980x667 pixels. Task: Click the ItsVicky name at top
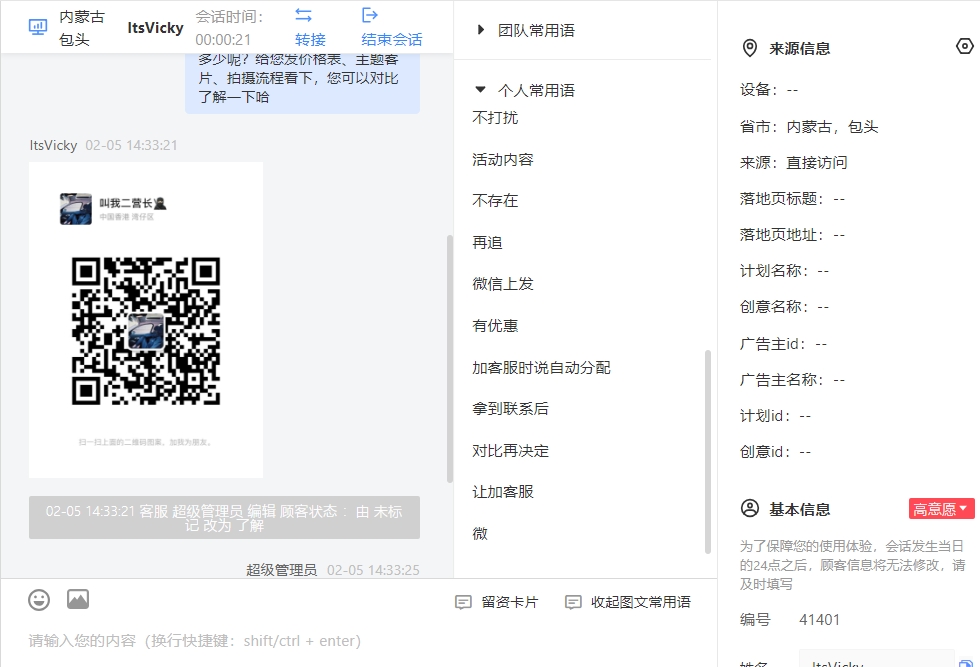coord(155,28)
